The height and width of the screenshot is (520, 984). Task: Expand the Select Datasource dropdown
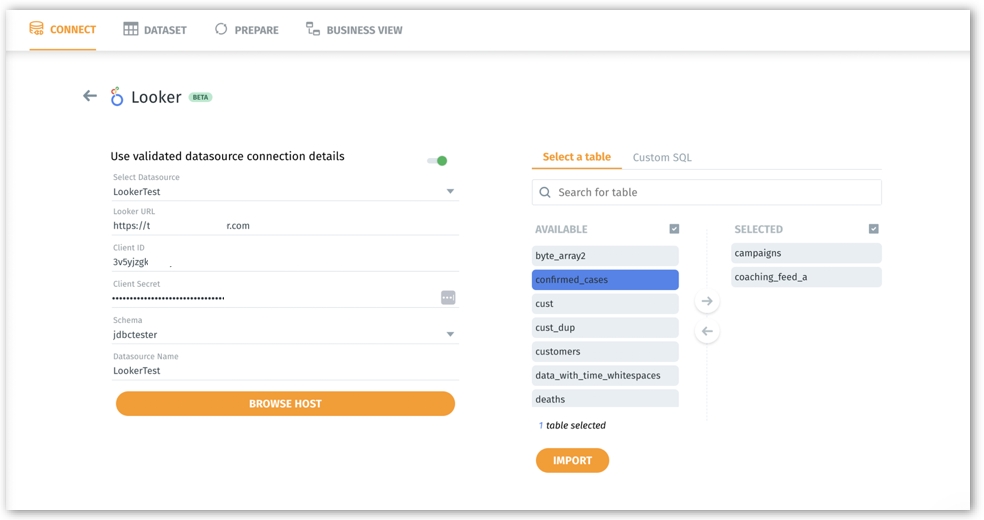tap(450, 191)
